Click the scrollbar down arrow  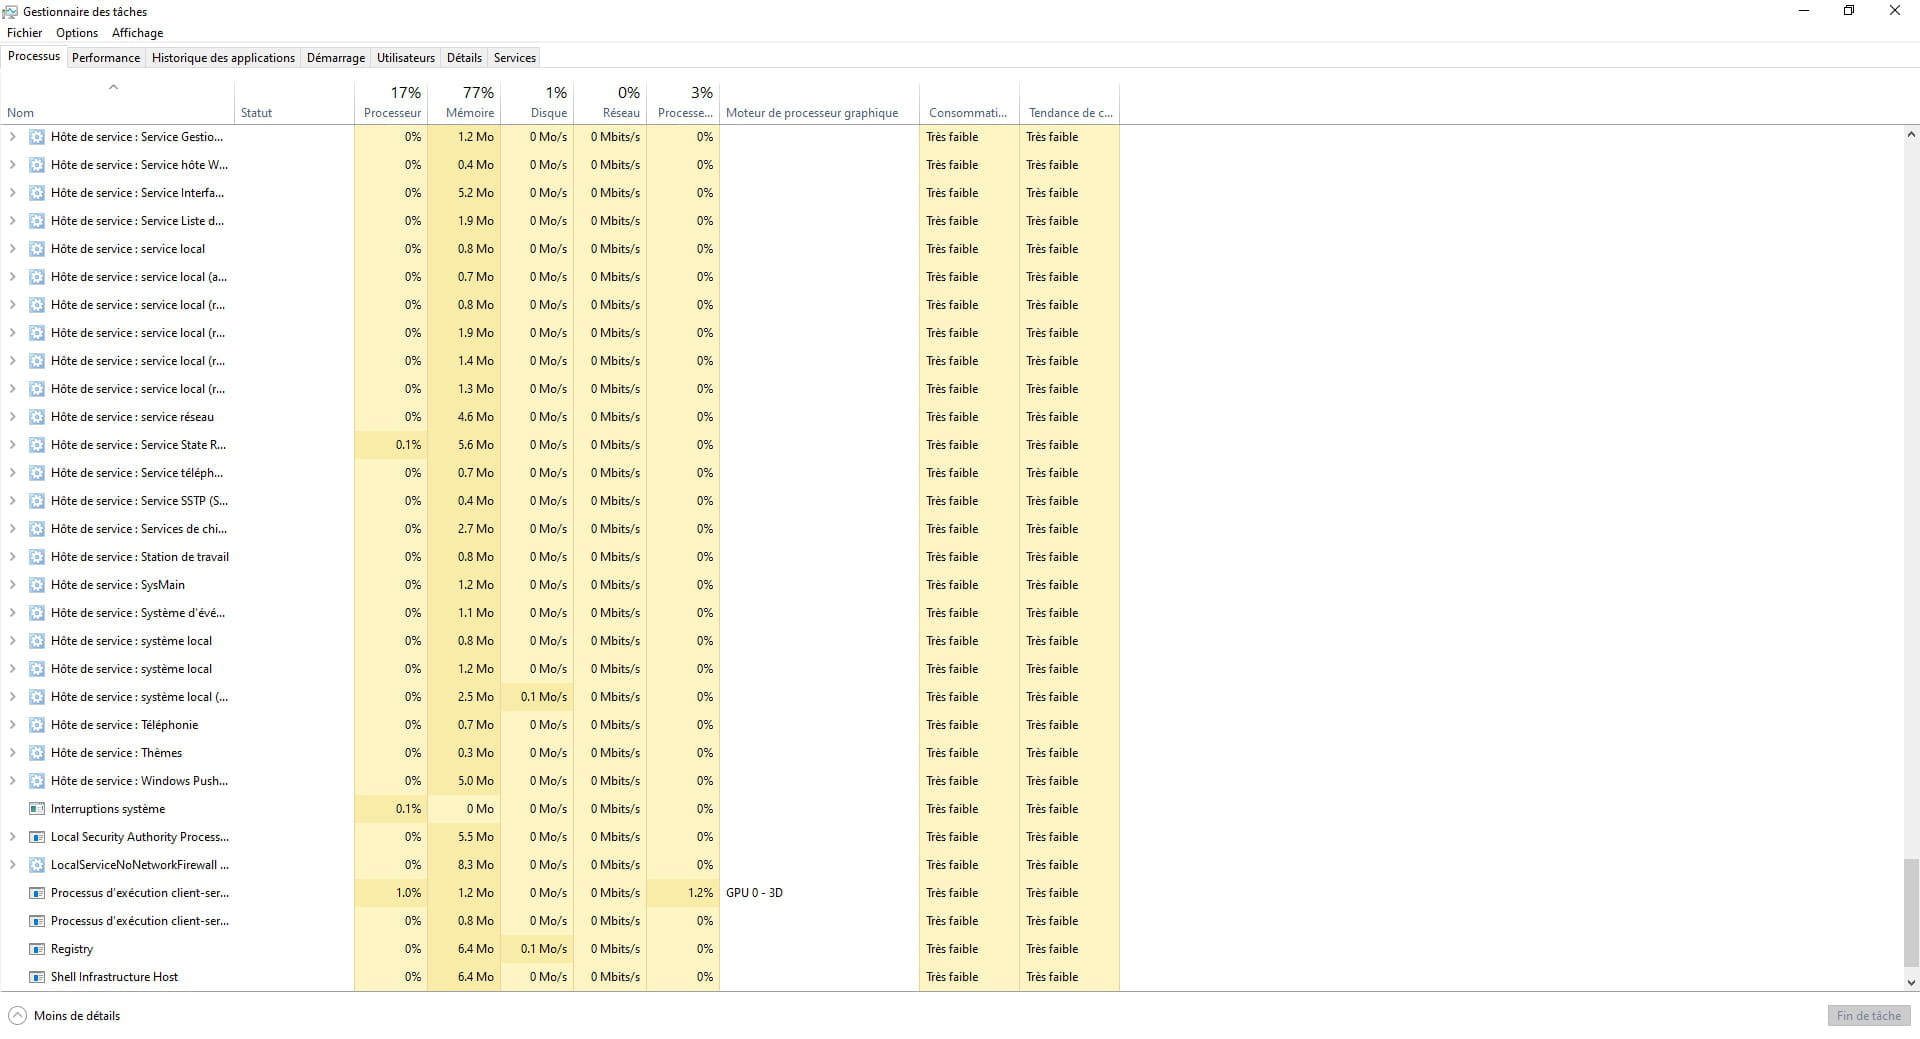tap(1910, 983)
